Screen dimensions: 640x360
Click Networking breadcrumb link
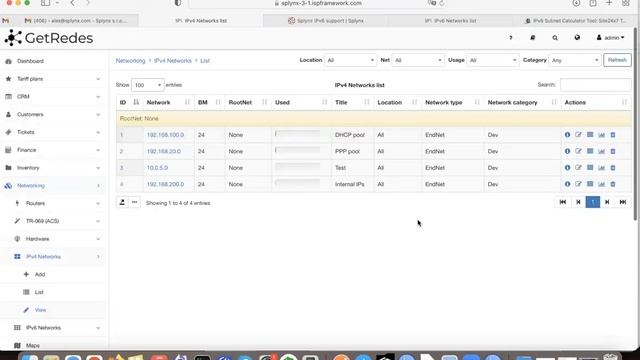[130, 60]
